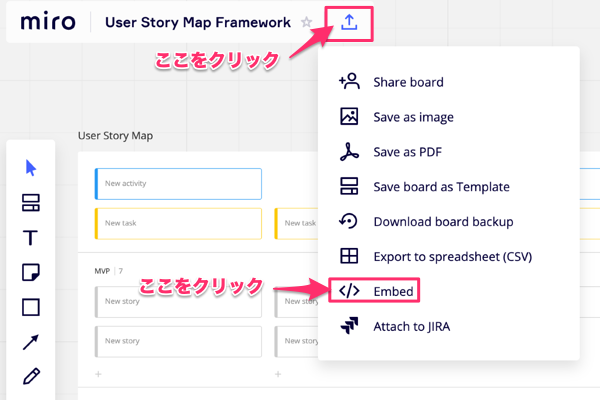
Task: Open the templates tool in left toolbar
Action: coord(30,203)
